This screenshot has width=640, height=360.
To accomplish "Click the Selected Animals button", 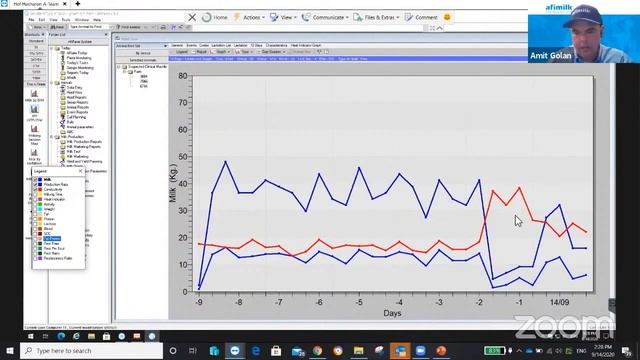I will point(143,60).
